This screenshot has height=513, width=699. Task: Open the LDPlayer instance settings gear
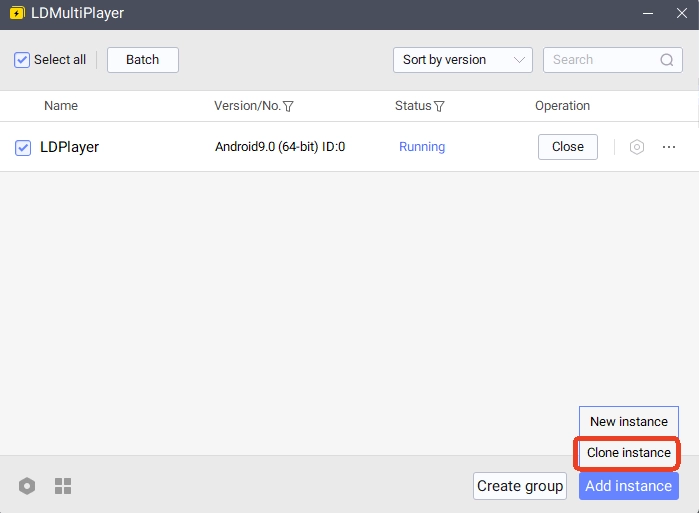pyautogui.click(x=637, y=147)
